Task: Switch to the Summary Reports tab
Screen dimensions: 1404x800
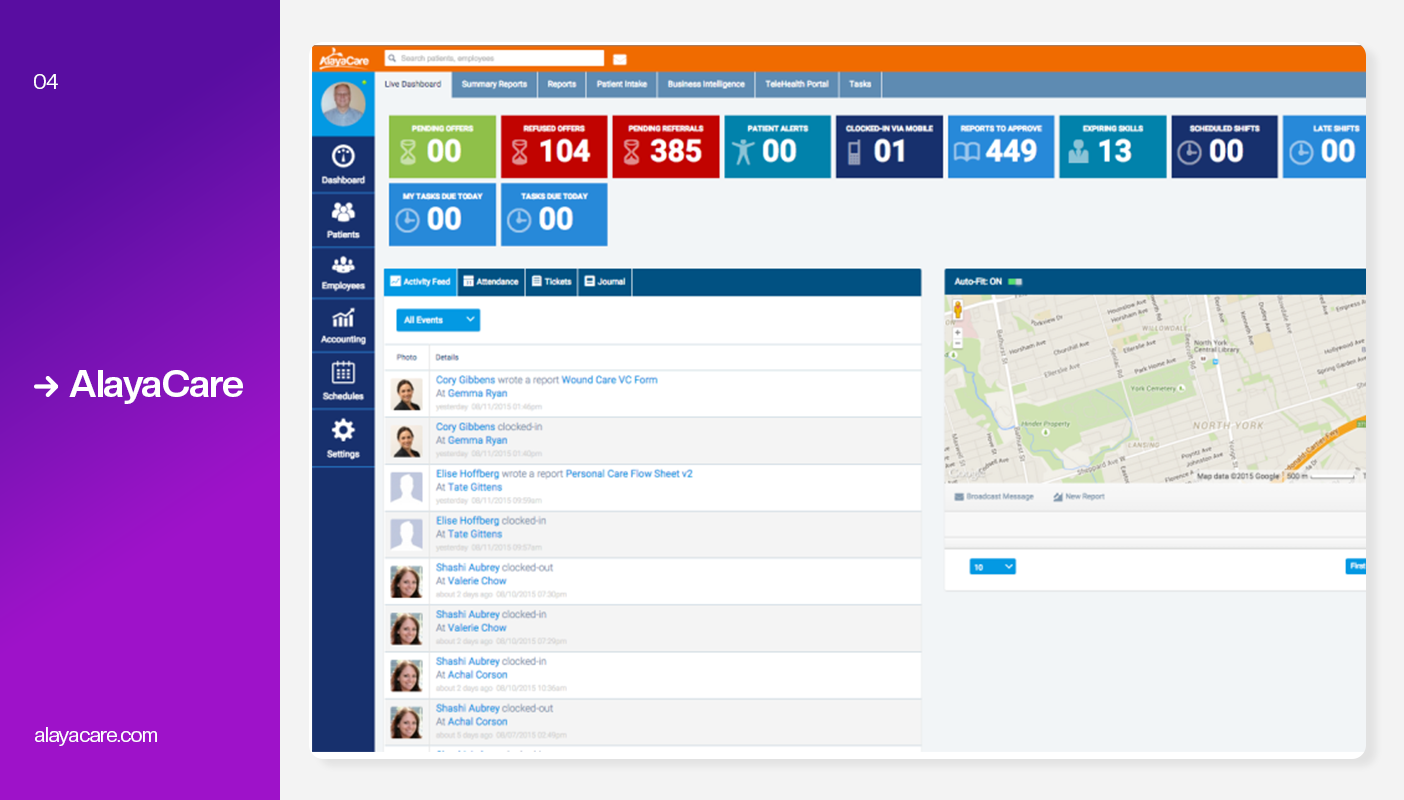Action: 494,84
